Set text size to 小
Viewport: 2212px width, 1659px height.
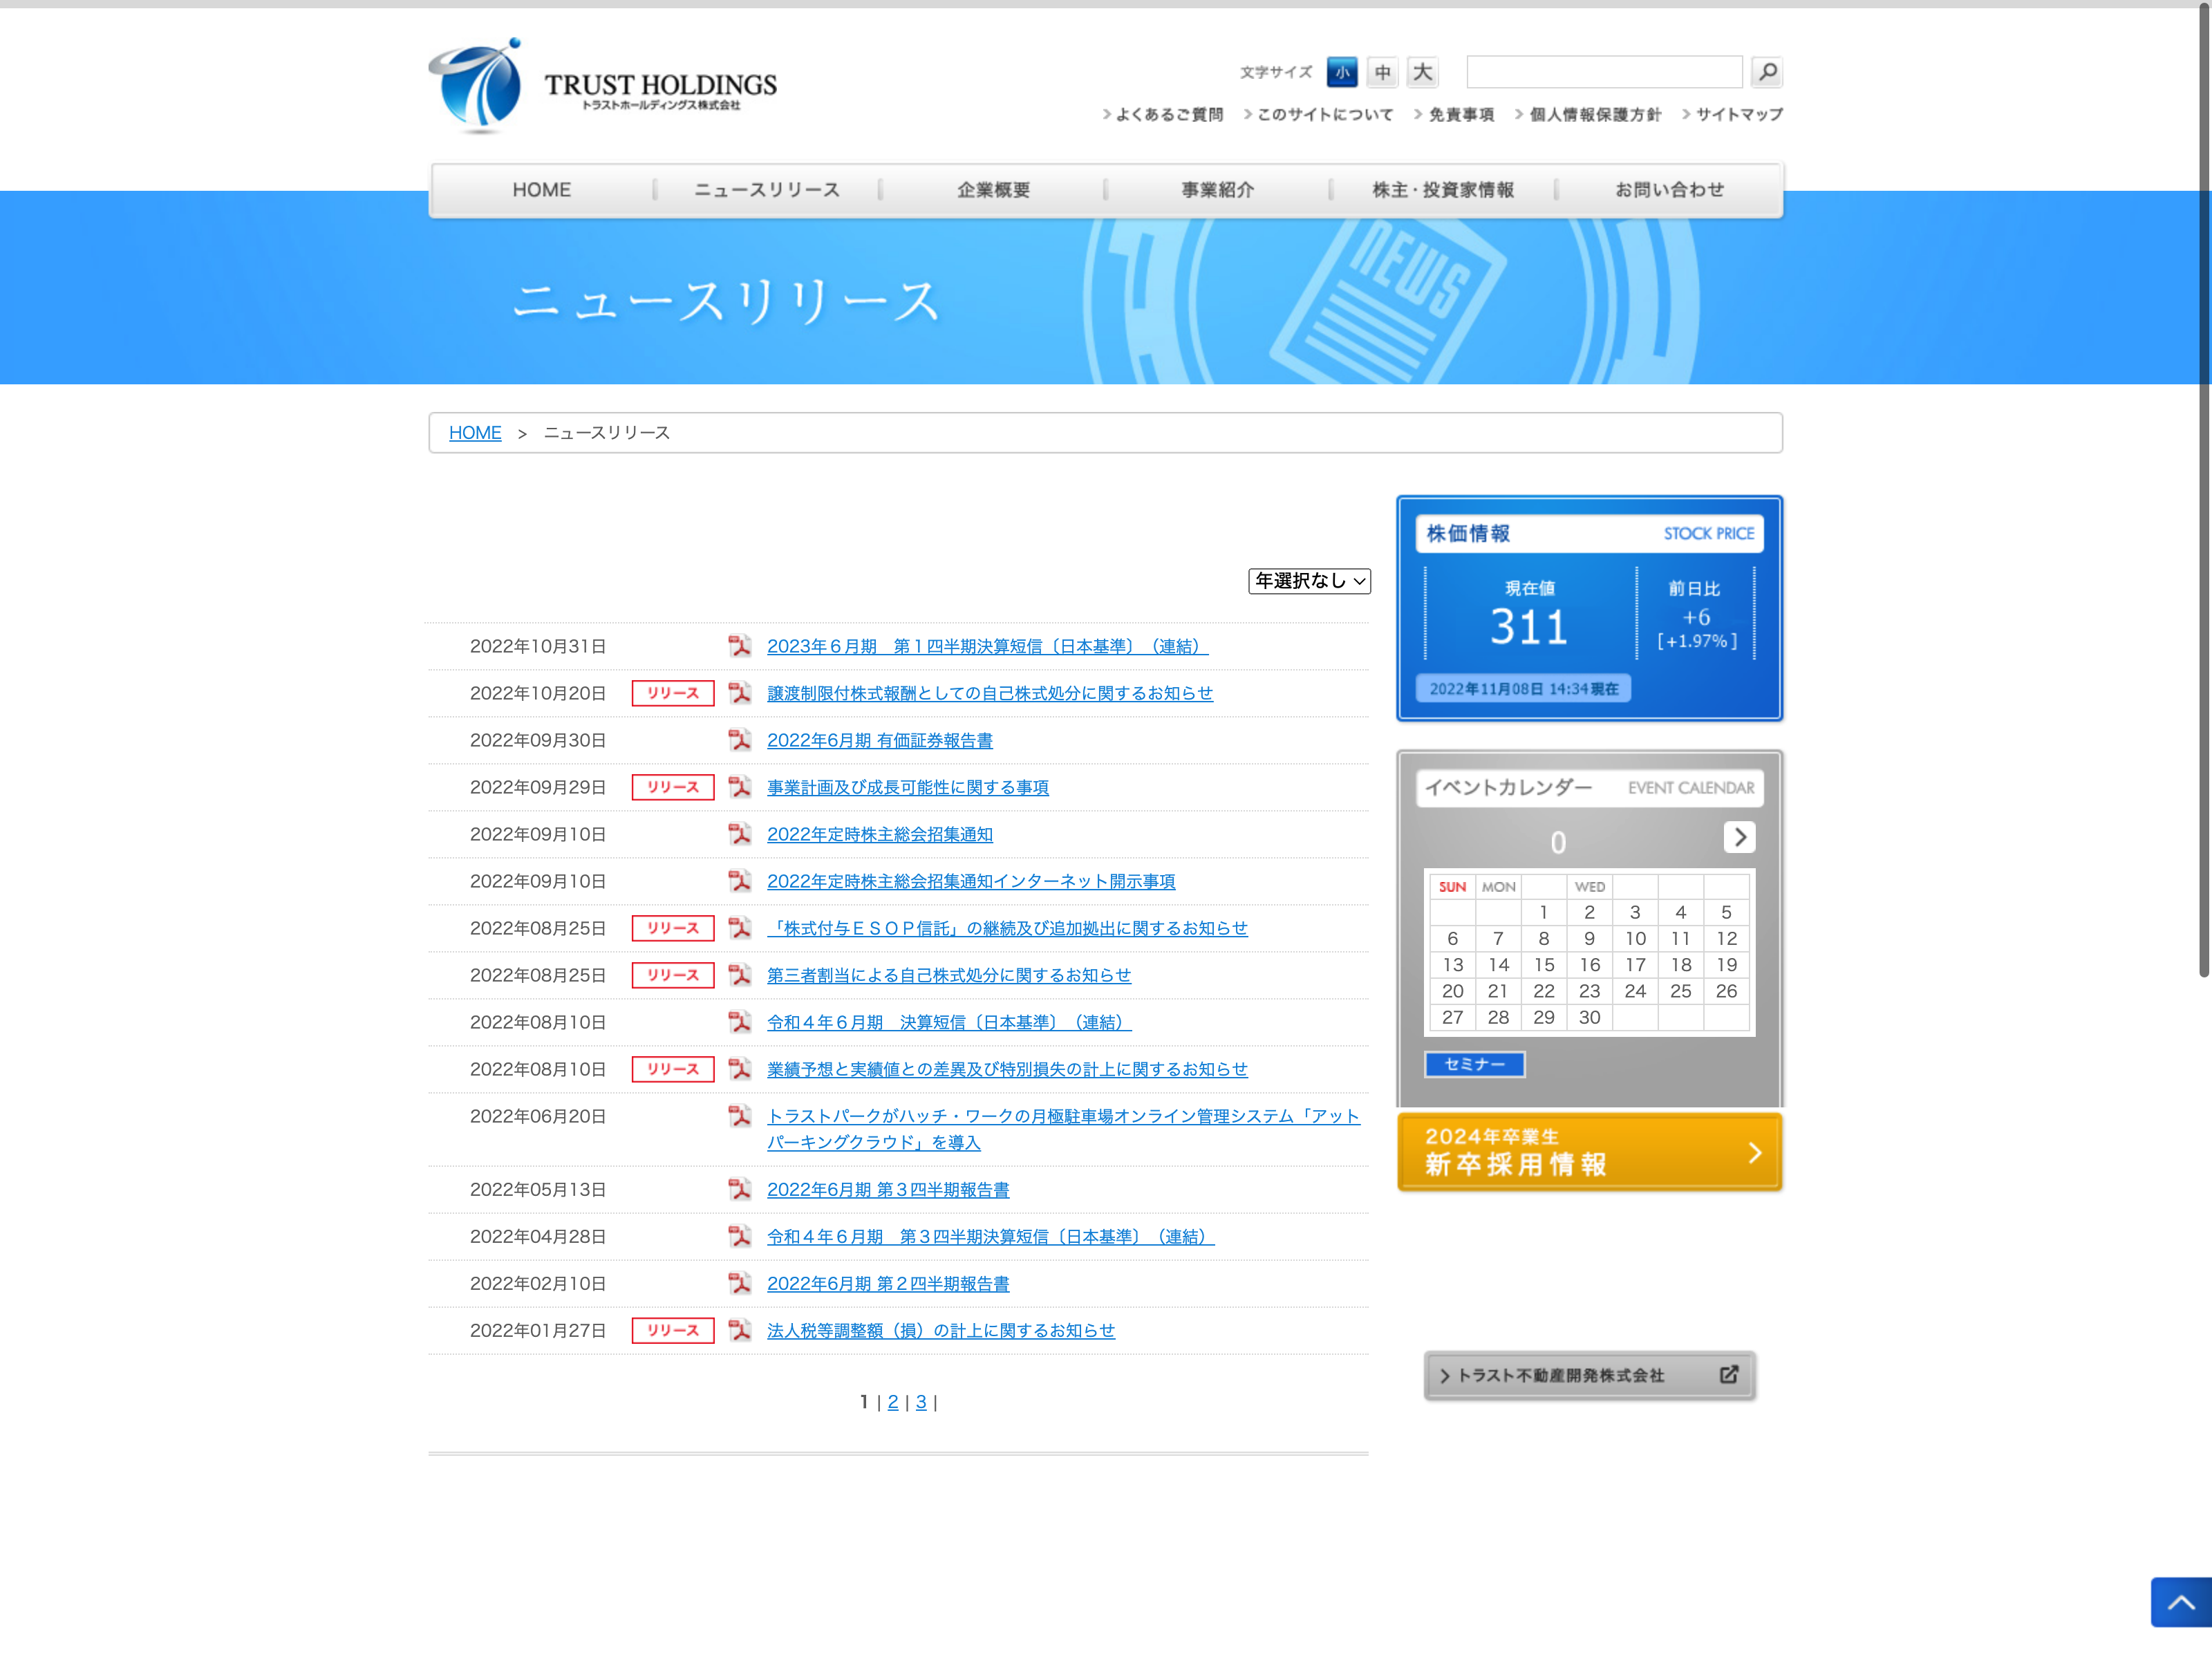(1342, 72)
